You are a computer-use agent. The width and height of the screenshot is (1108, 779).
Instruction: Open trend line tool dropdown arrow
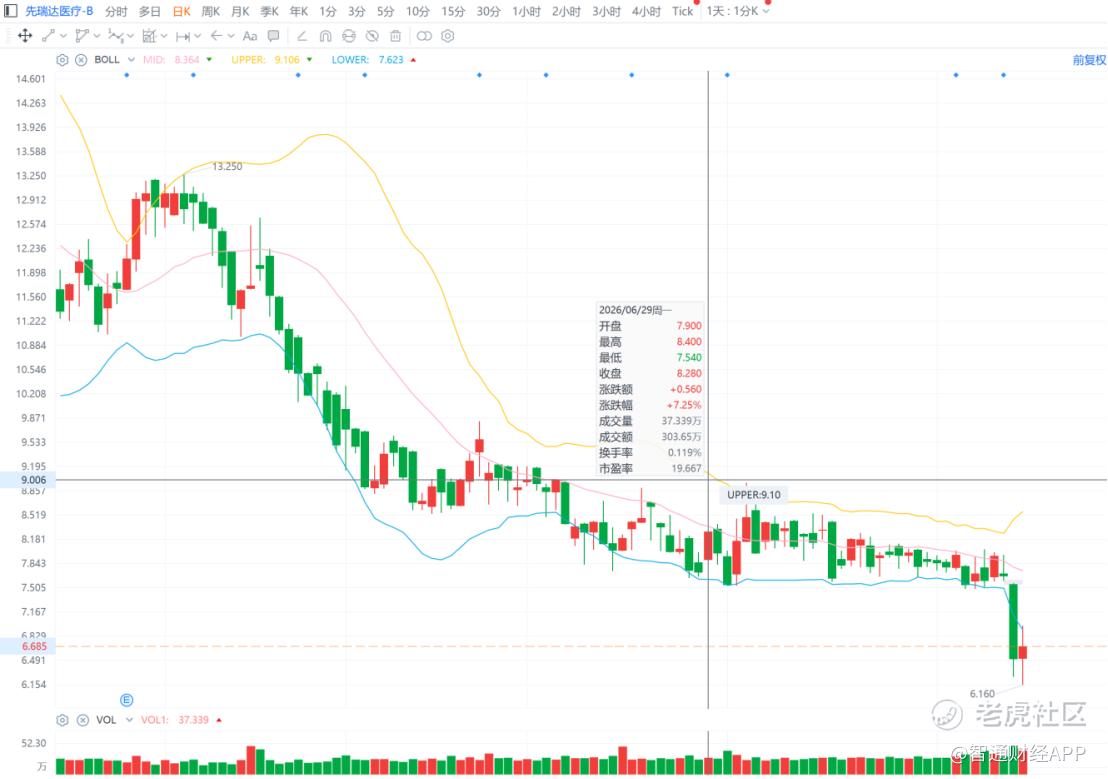click(x=64, y=36)
